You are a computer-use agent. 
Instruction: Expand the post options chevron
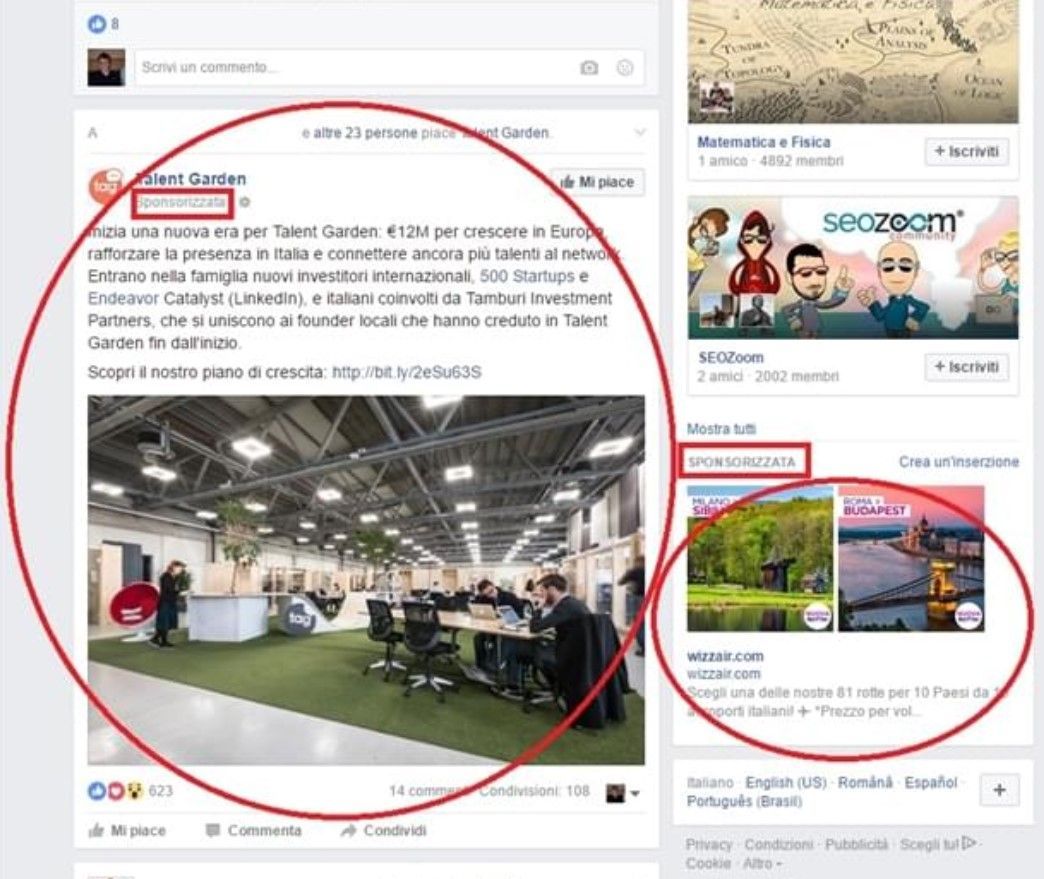click(x=639, y=132)
